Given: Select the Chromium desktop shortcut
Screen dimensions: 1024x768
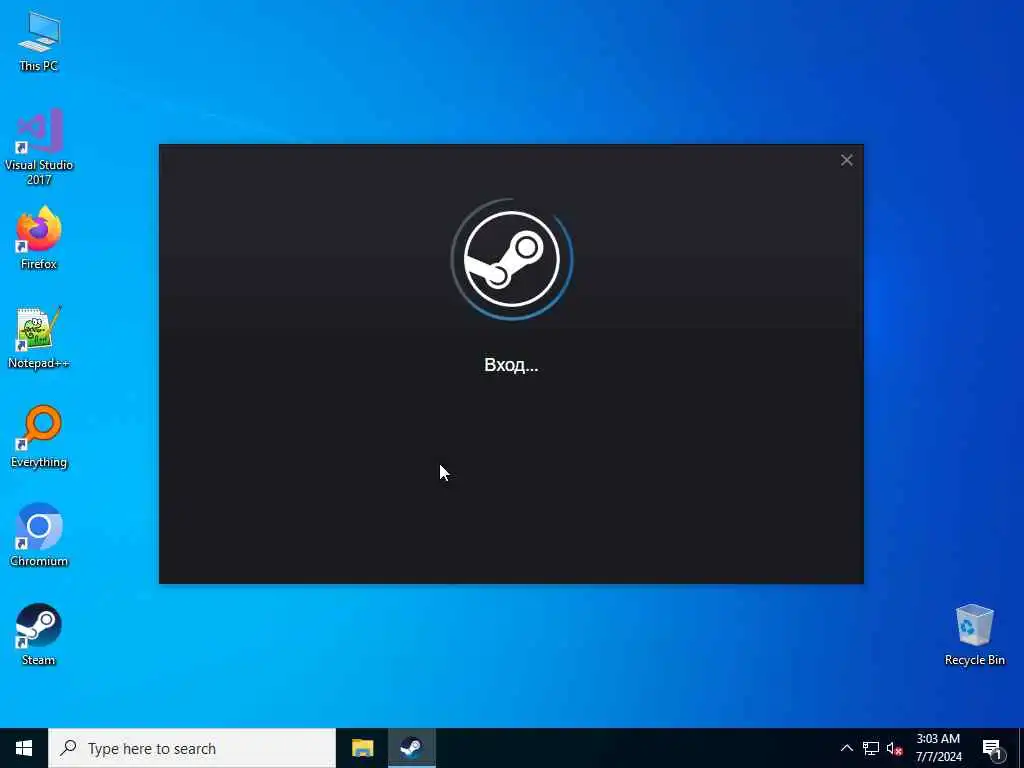Looking at the screenshot, I should (x=39, y=536).
